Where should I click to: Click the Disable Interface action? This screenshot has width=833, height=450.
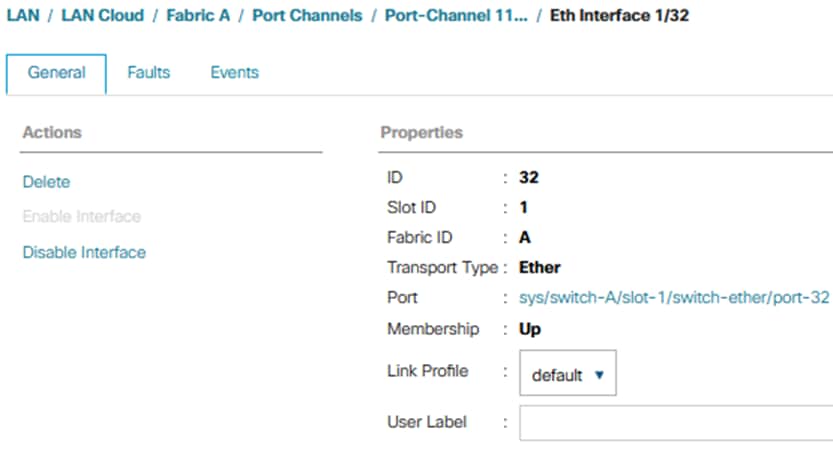click(84, 252)
